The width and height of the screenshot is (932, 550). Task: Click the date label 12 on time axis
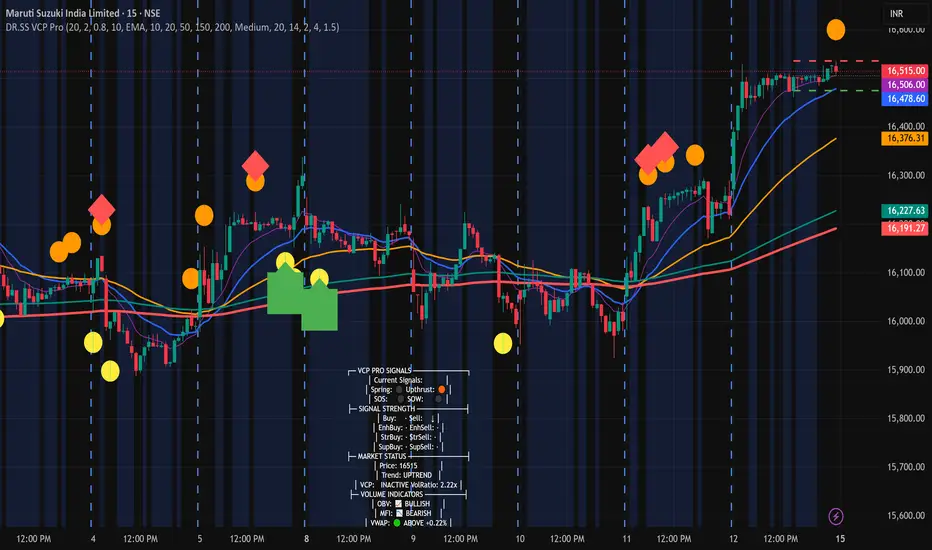tap(733, 539)
